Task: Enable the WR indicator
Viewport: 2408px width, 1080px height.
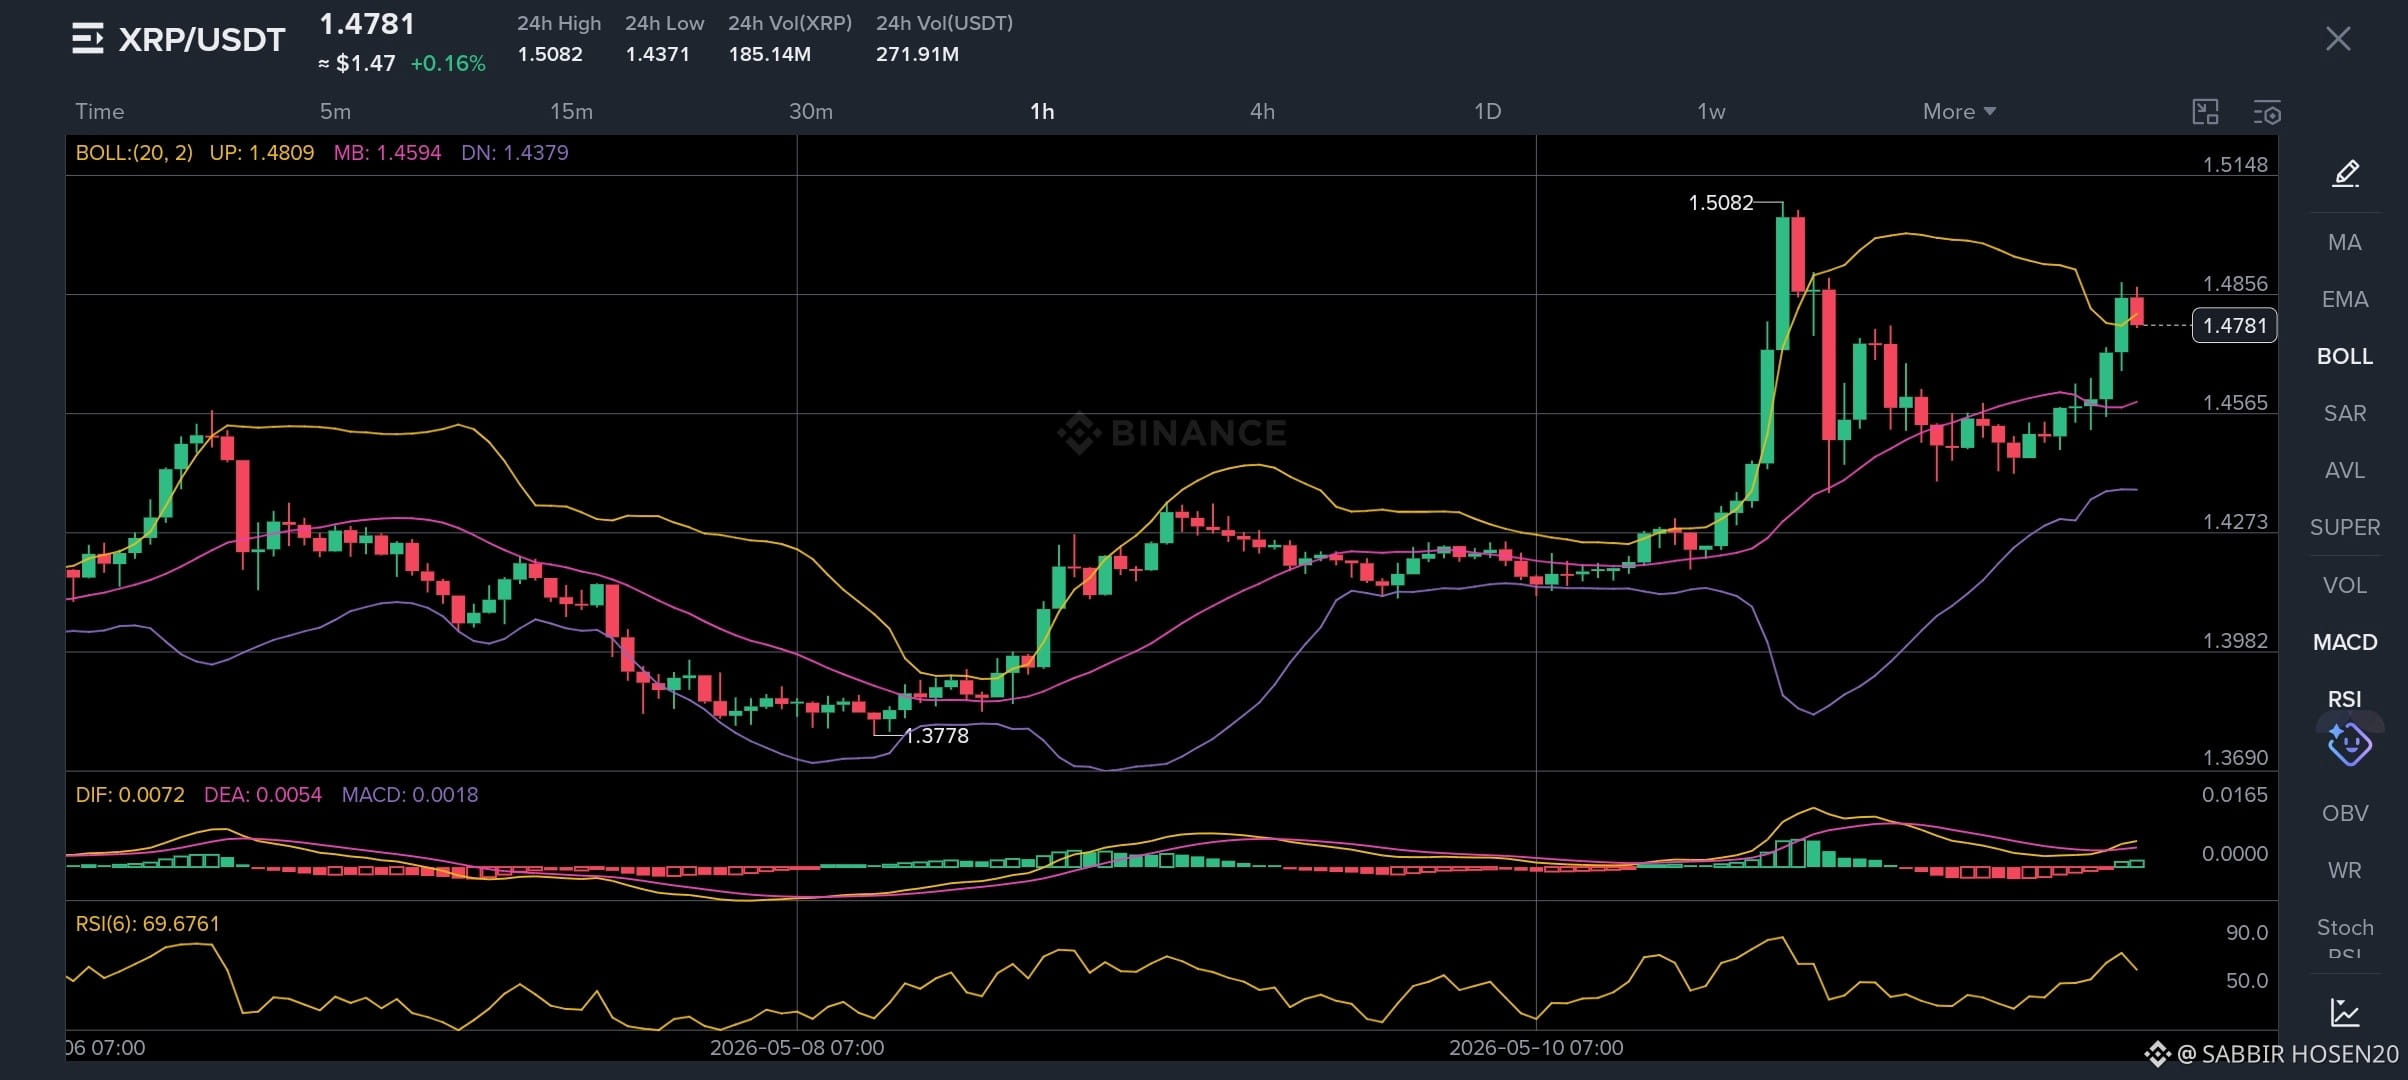Action: [2344, 870]
